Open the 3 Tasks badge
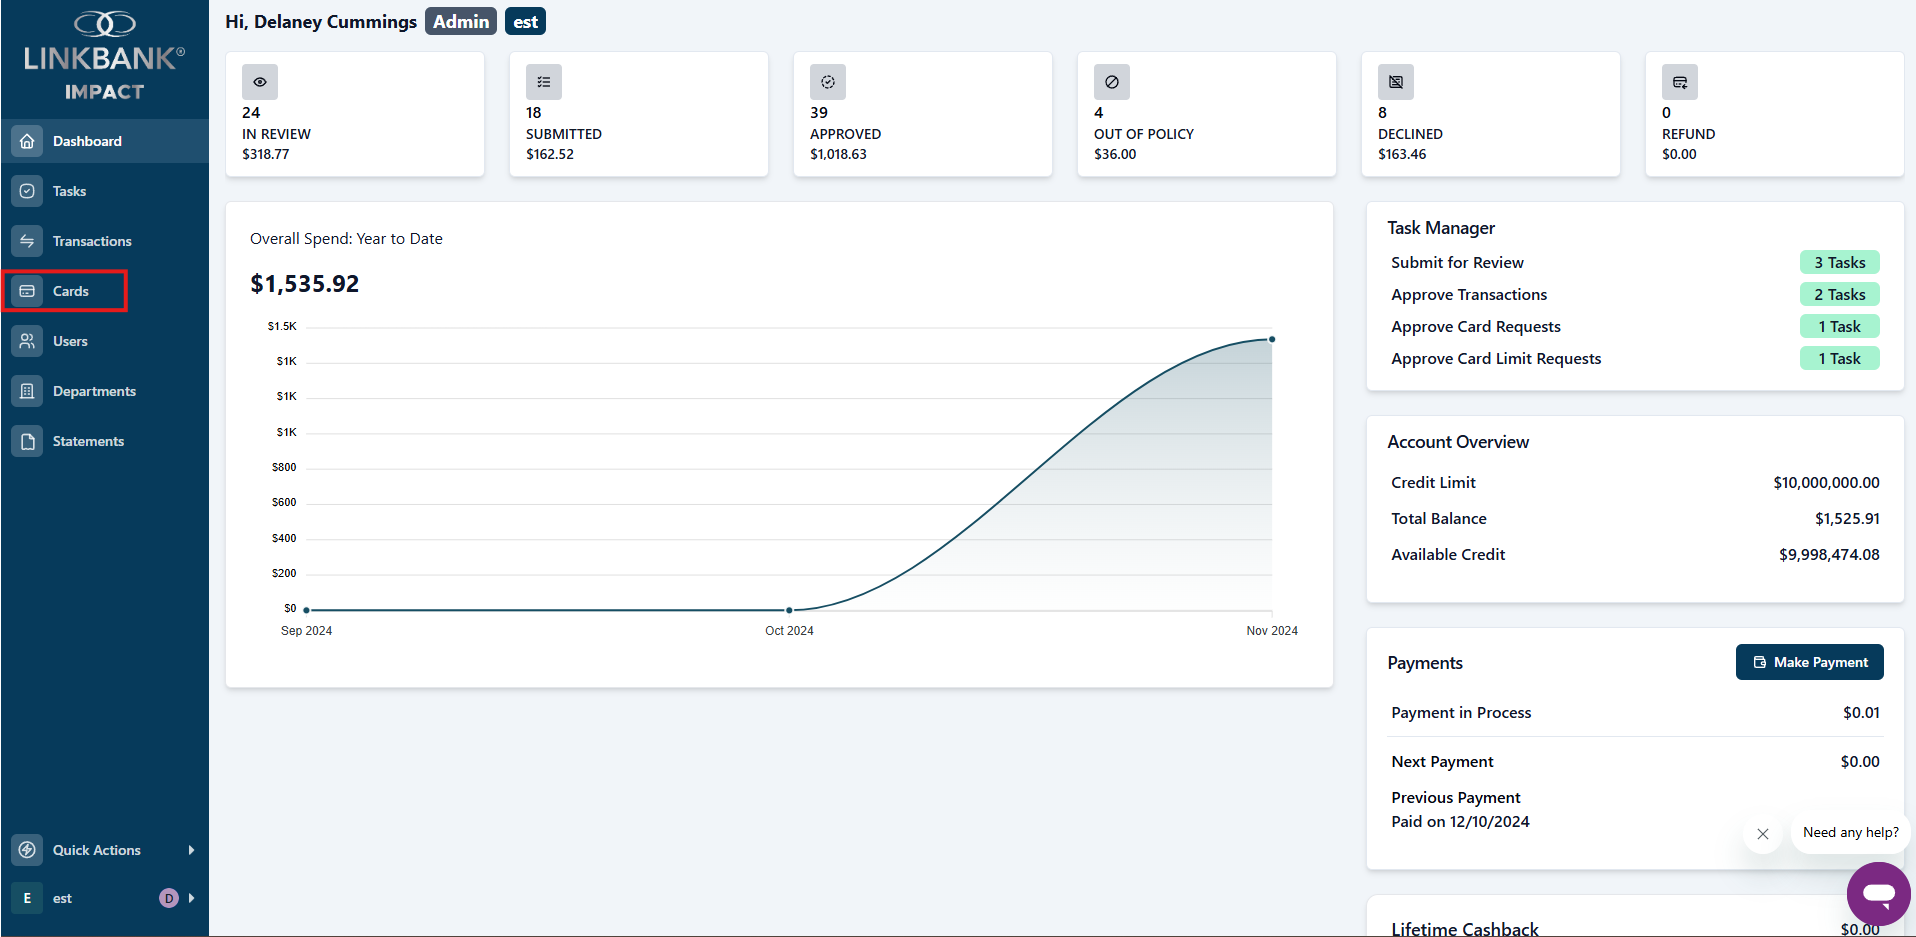 (x=1839, y=262)
